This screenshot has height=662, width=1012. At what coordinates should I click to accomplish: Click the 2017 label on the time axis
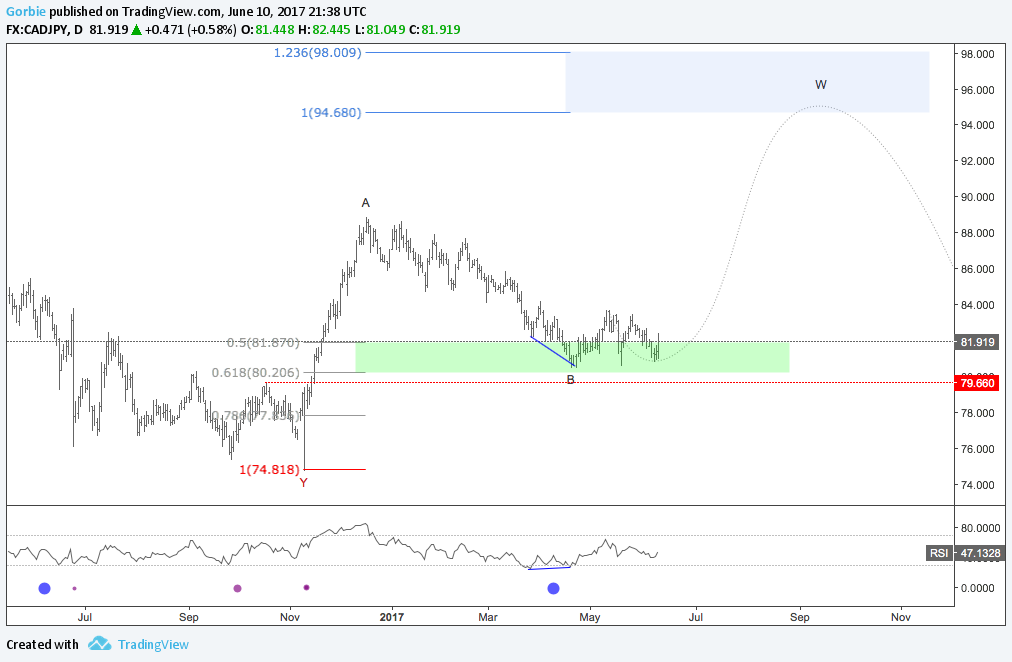pyautogui.click(x=391, y=617)
